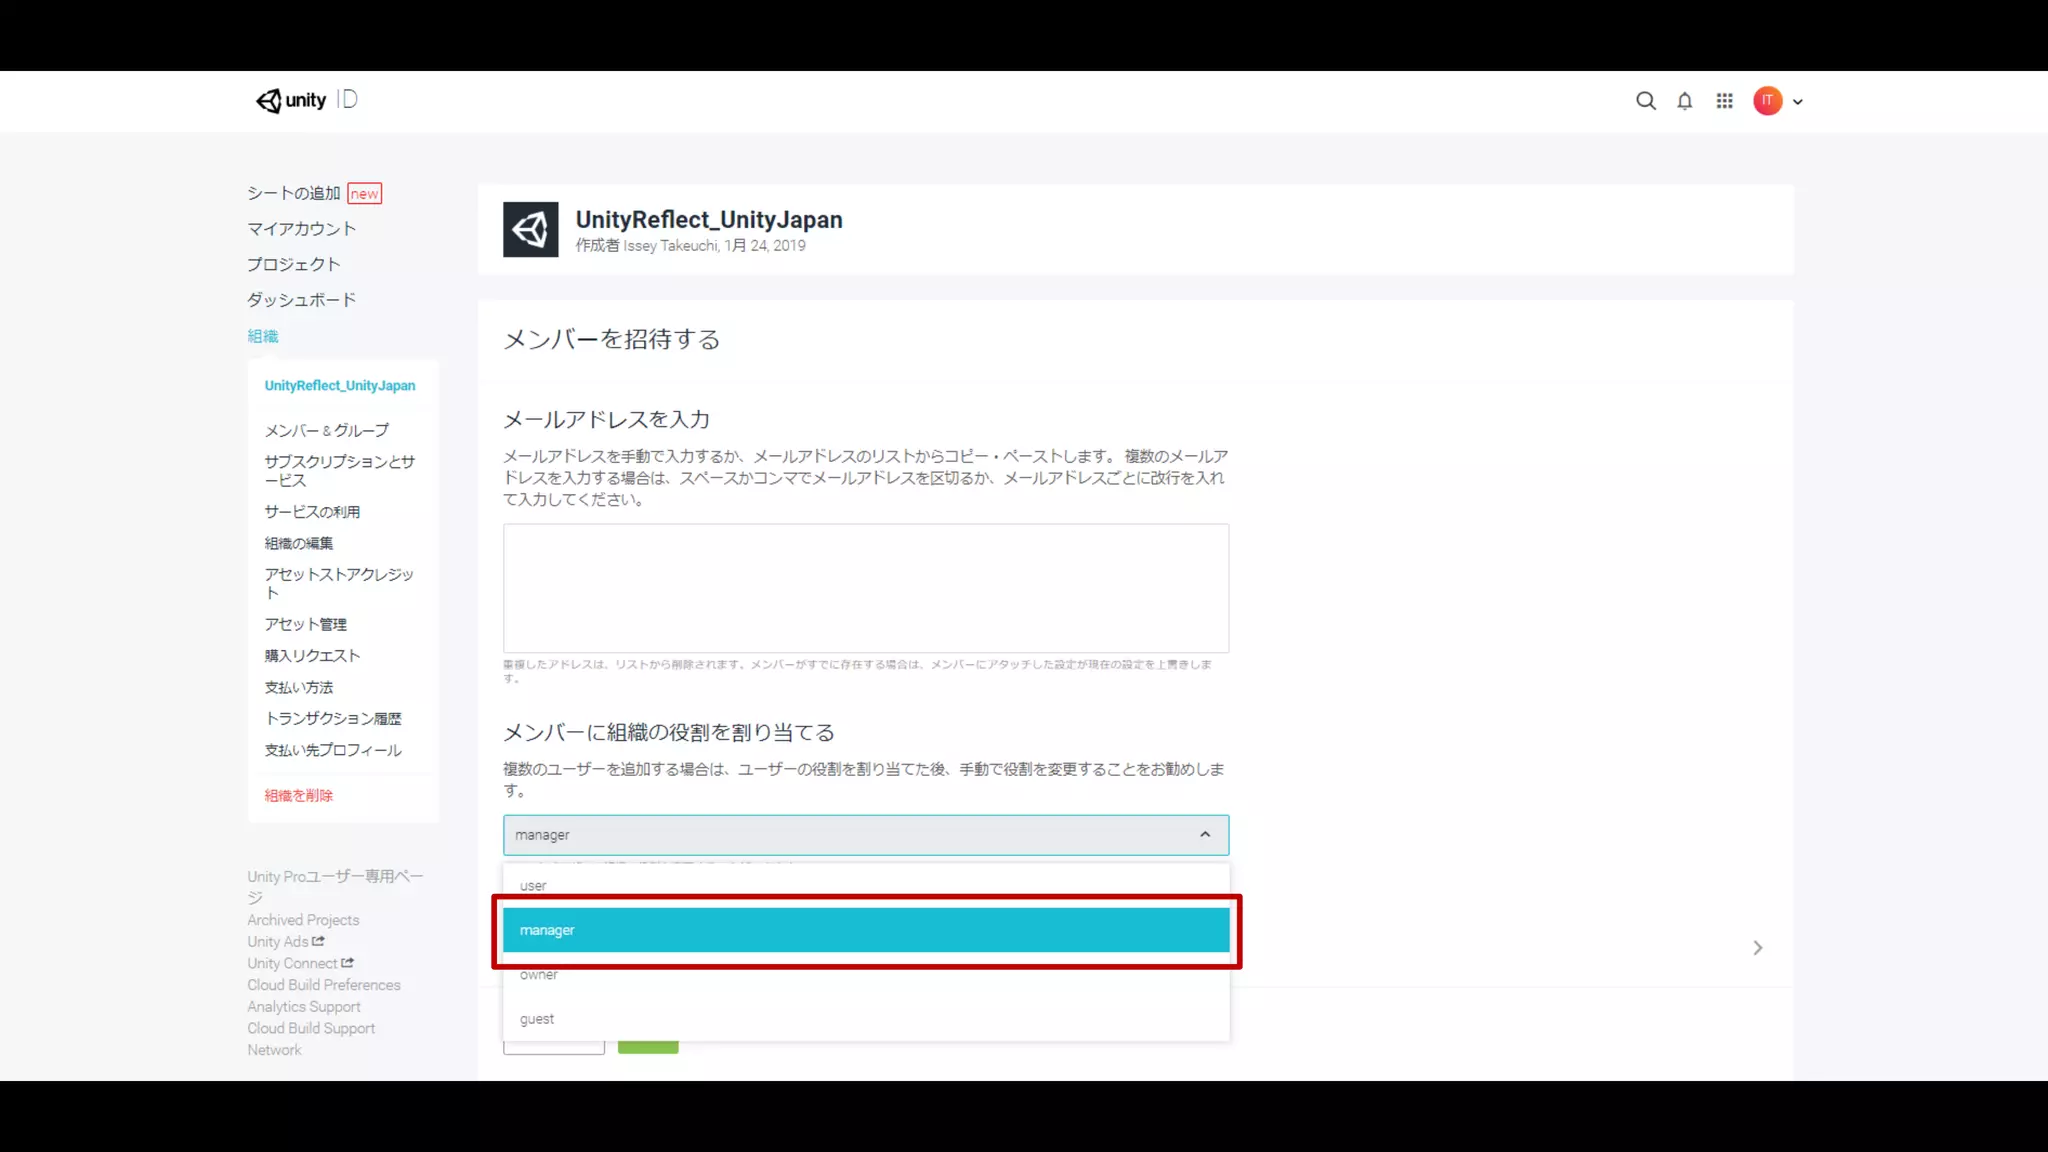Click the email address text area
The image size is (2048, 1152).
pos(865,588)
